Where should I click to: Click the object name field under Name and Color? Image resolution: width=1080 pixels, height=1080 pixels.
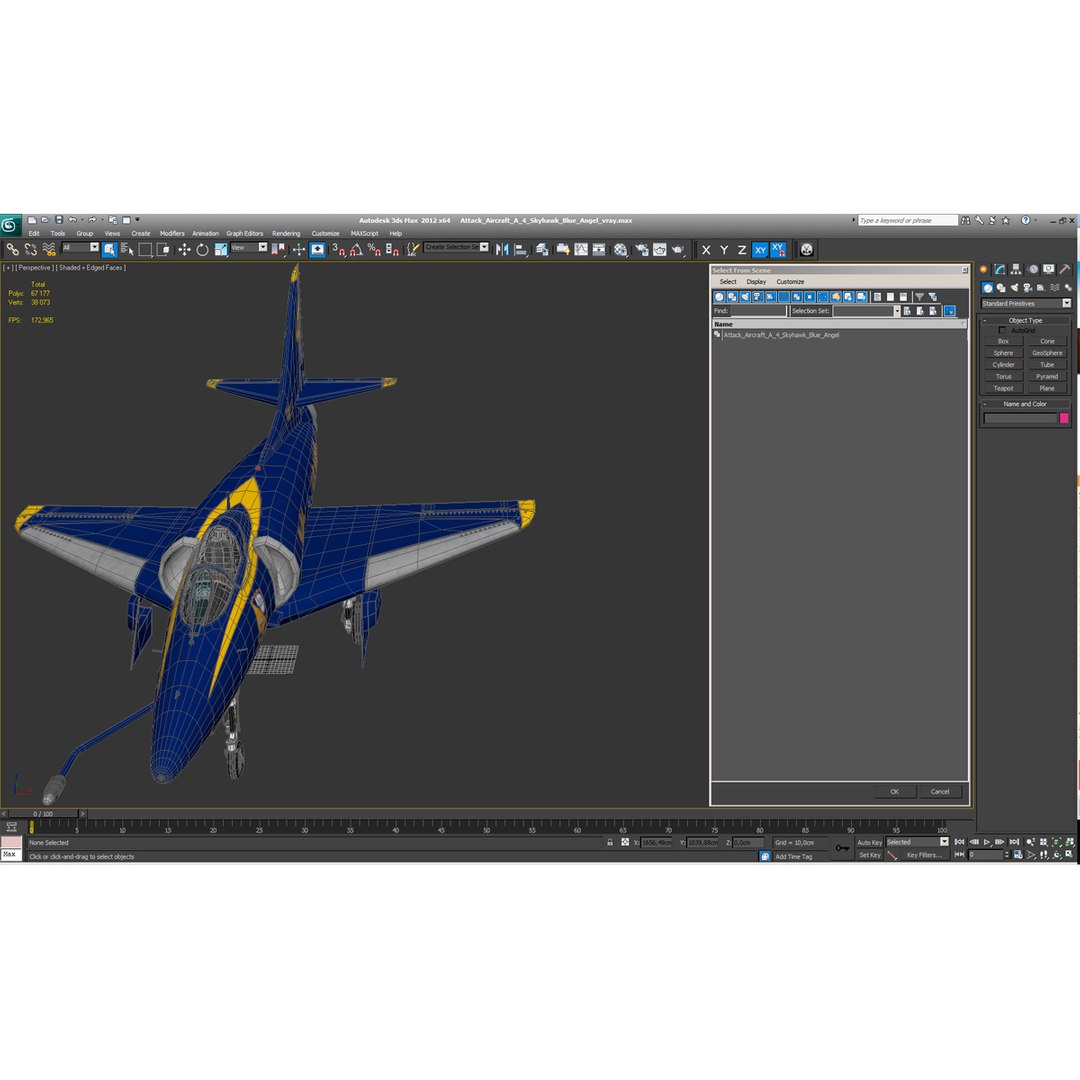point(1020,418)
